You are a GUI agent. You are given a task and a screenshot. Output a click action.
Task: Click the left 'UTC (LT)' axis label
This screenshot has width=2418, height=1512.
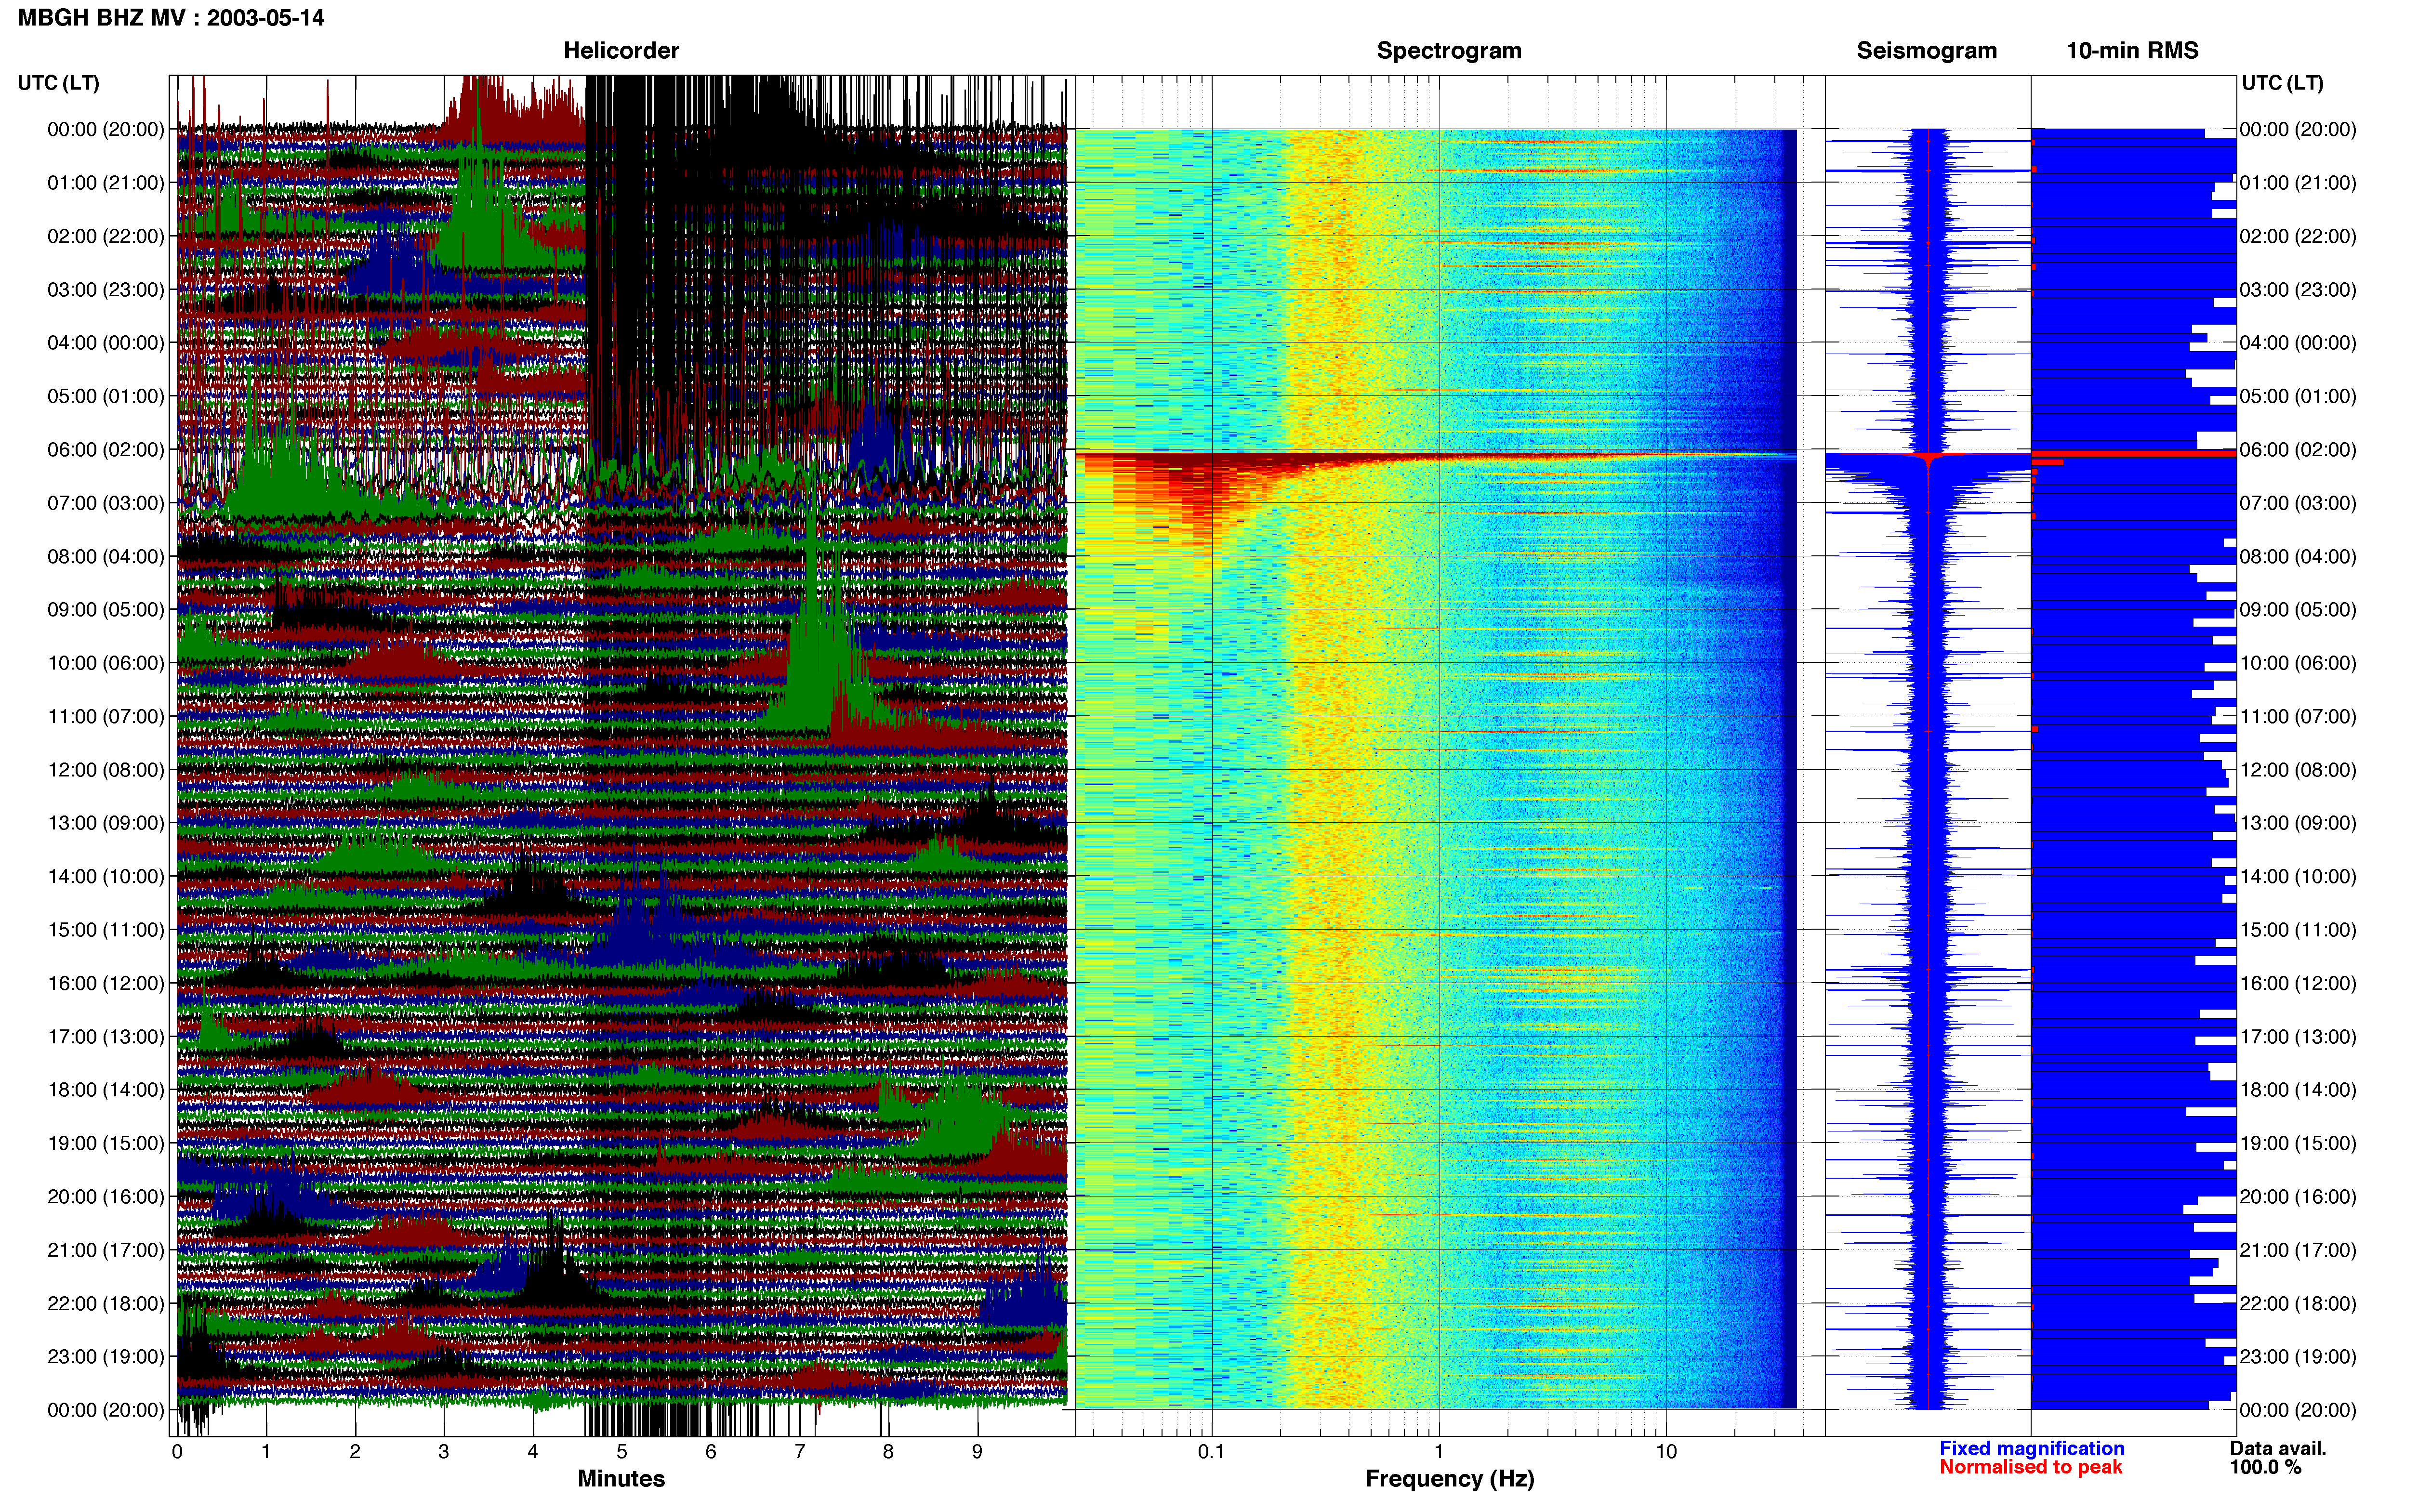click(x=59, y=83)
